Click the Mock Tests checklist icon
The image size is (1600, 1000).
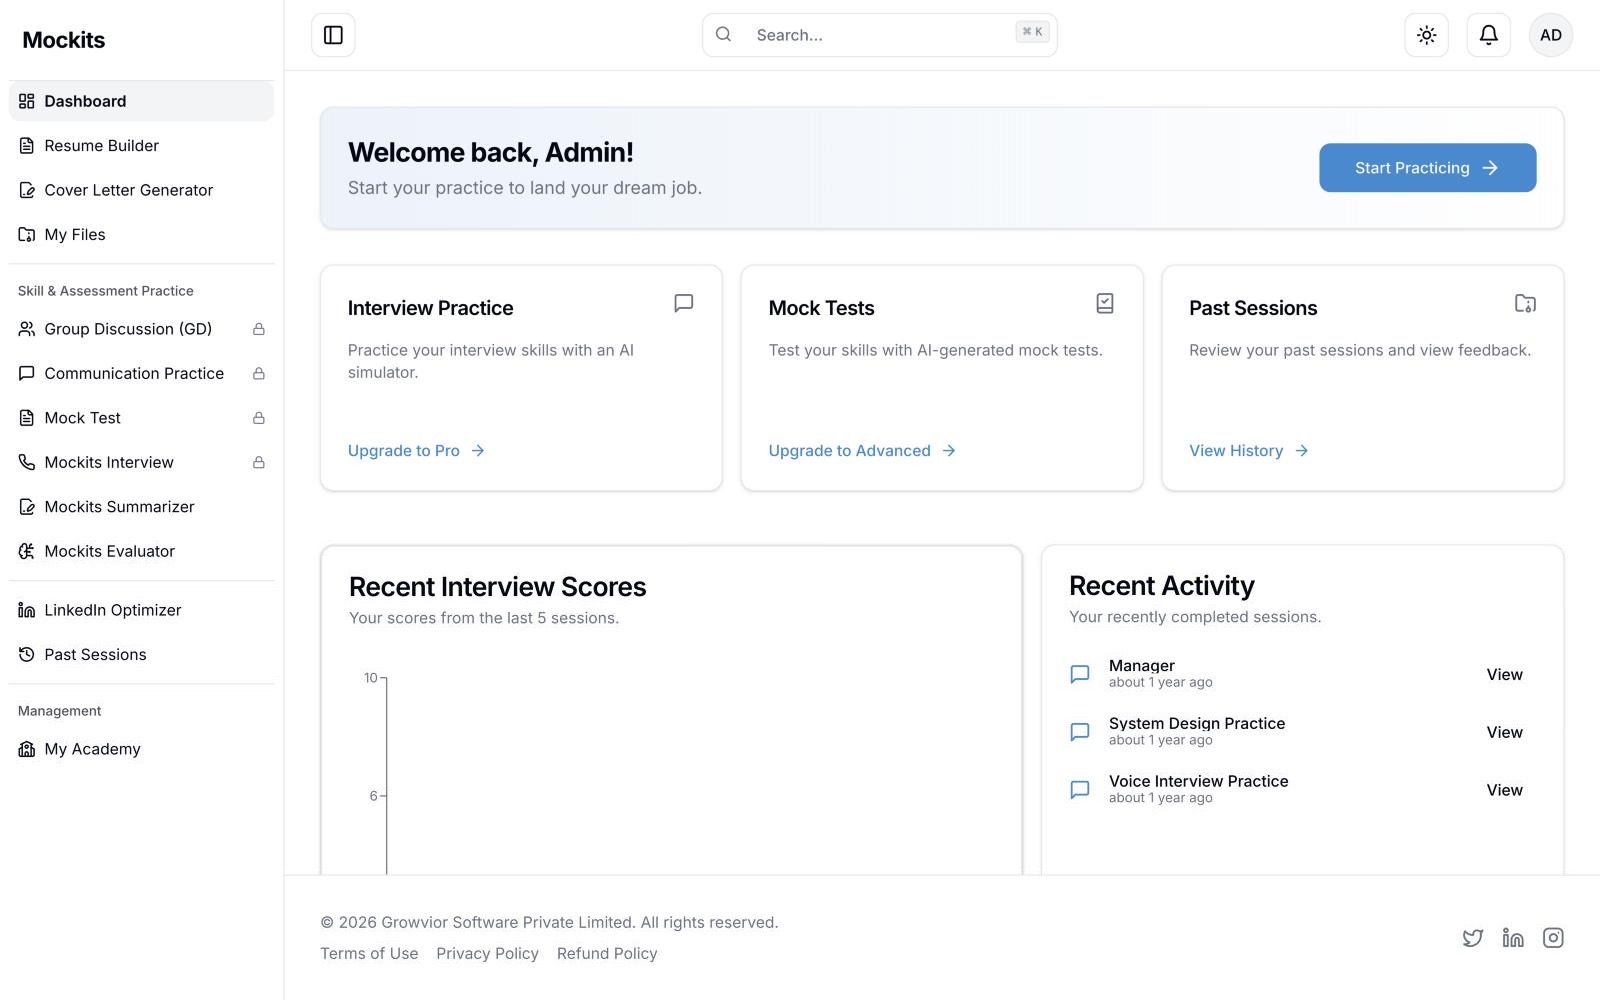[x=1105, y=303]
